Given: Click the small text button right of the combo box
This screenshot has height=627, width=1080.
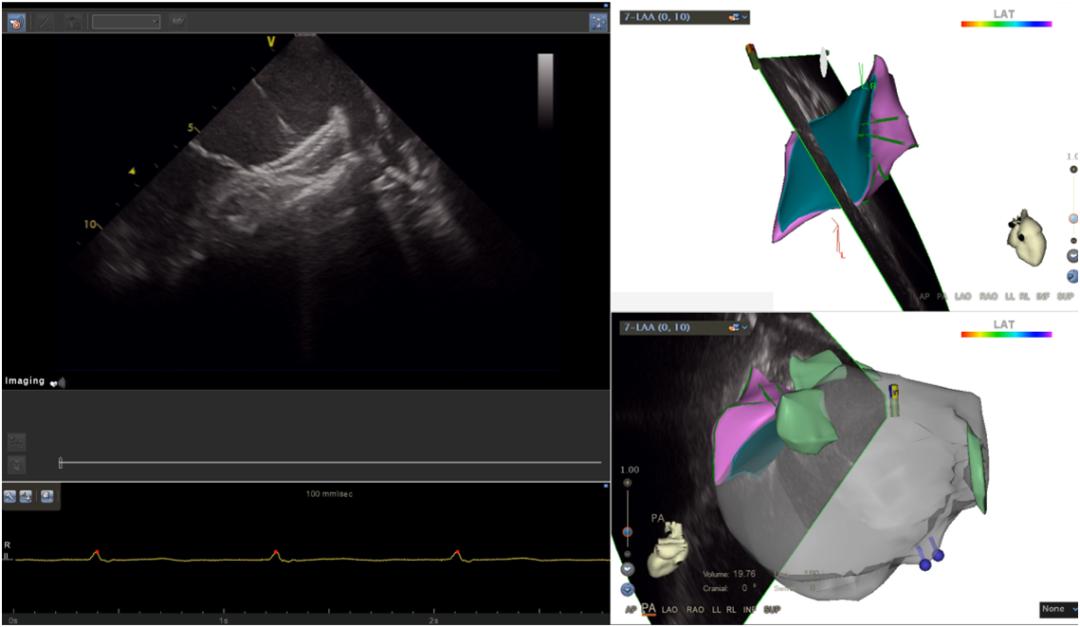Looking at the screenshot, I should point(178,21).
